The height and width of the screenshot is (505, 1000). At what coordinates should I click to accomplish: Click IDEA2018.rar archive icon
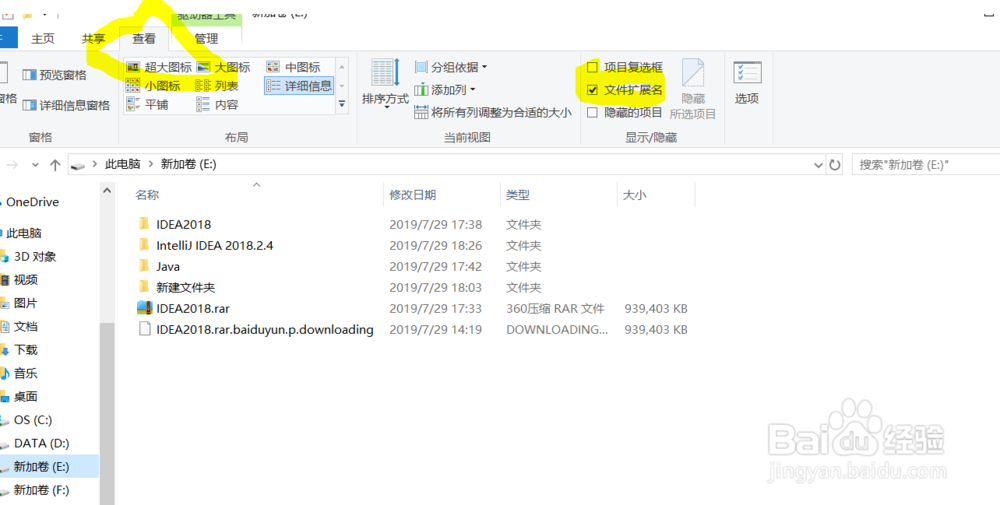(144, 308)
